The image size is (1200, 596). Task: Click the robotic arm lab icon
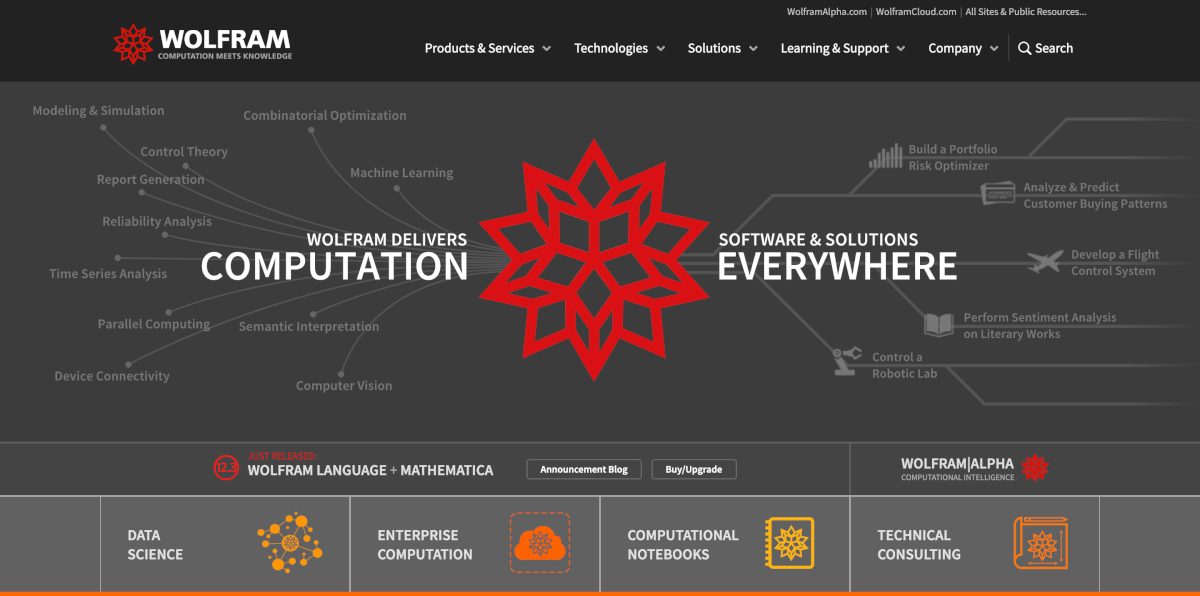[x=847, y=361]
